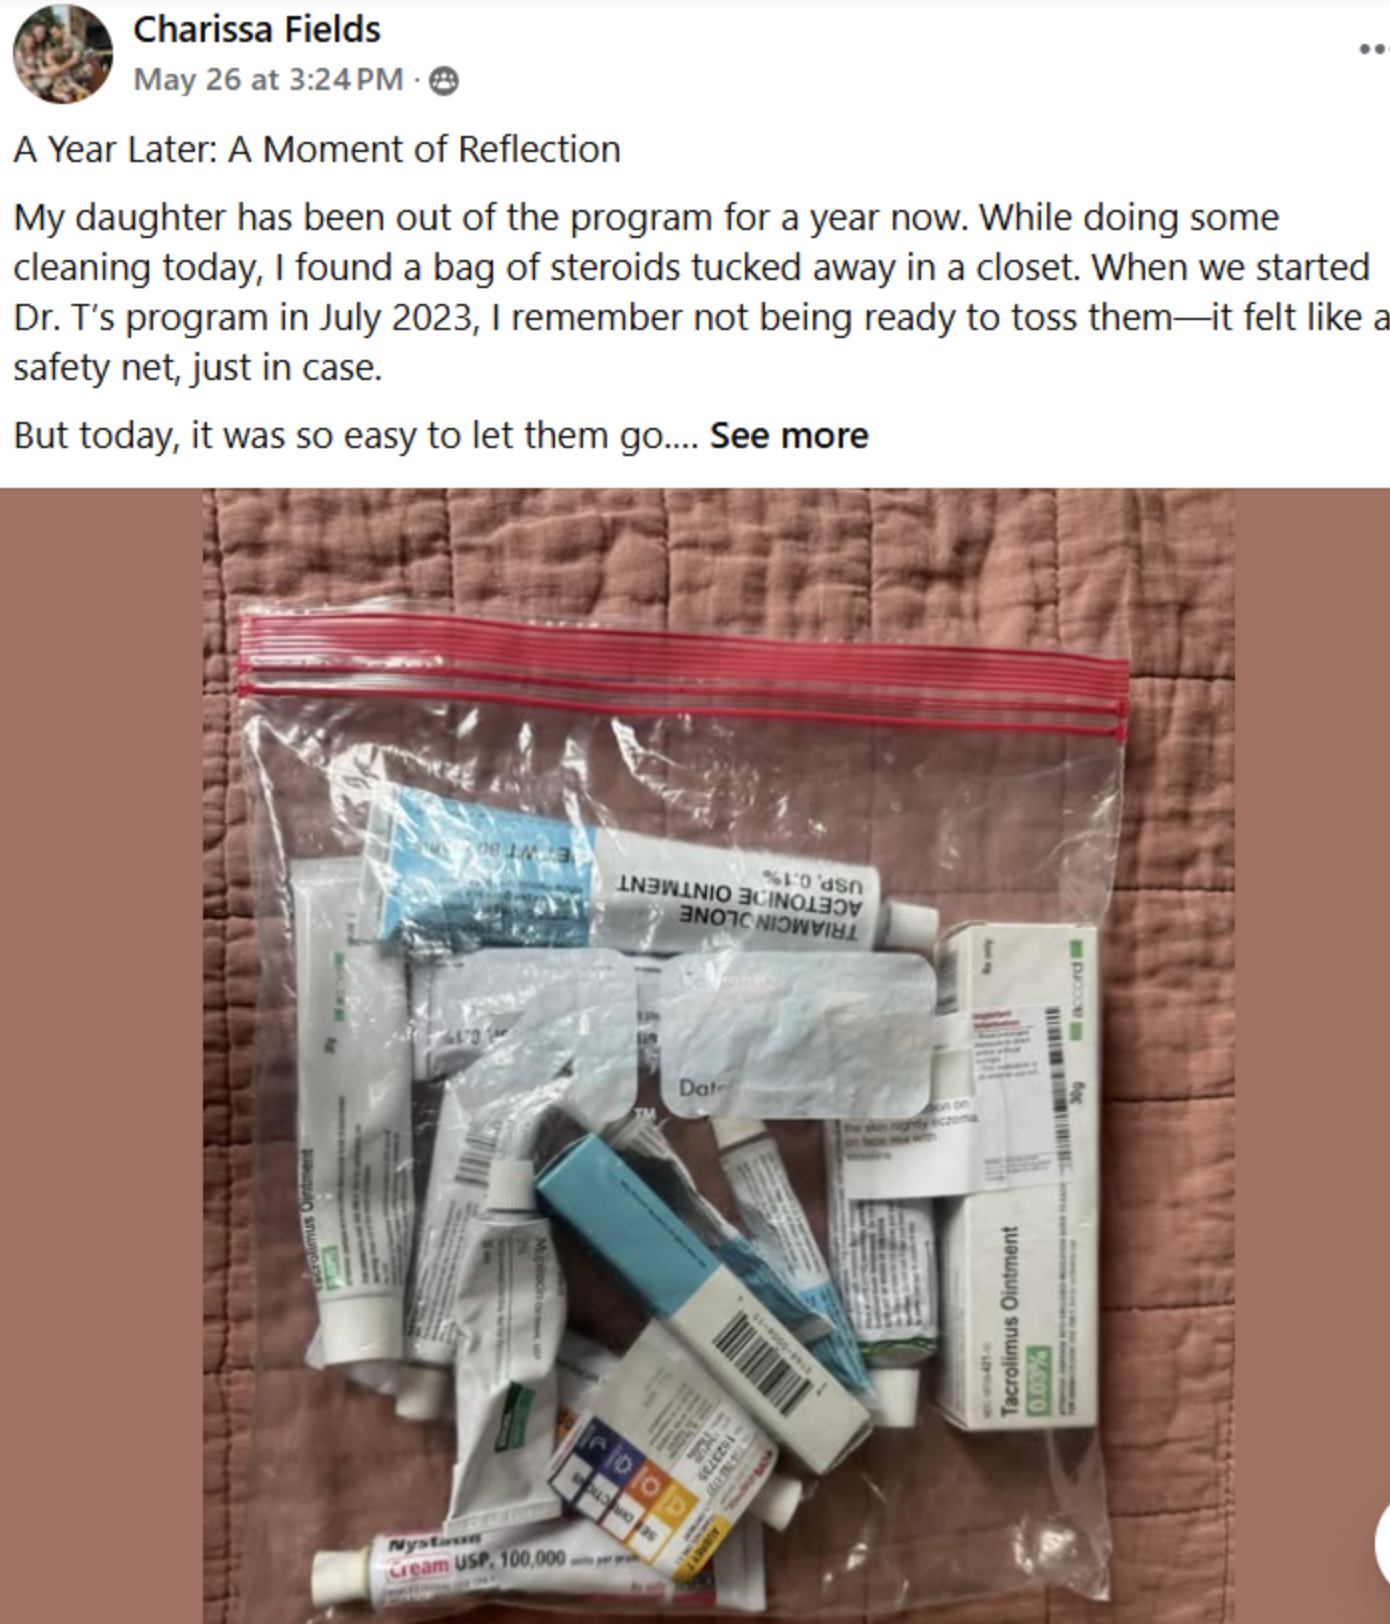
Task: Open Charissa Fields' profile picture
Action: click(x=63, y=53)
